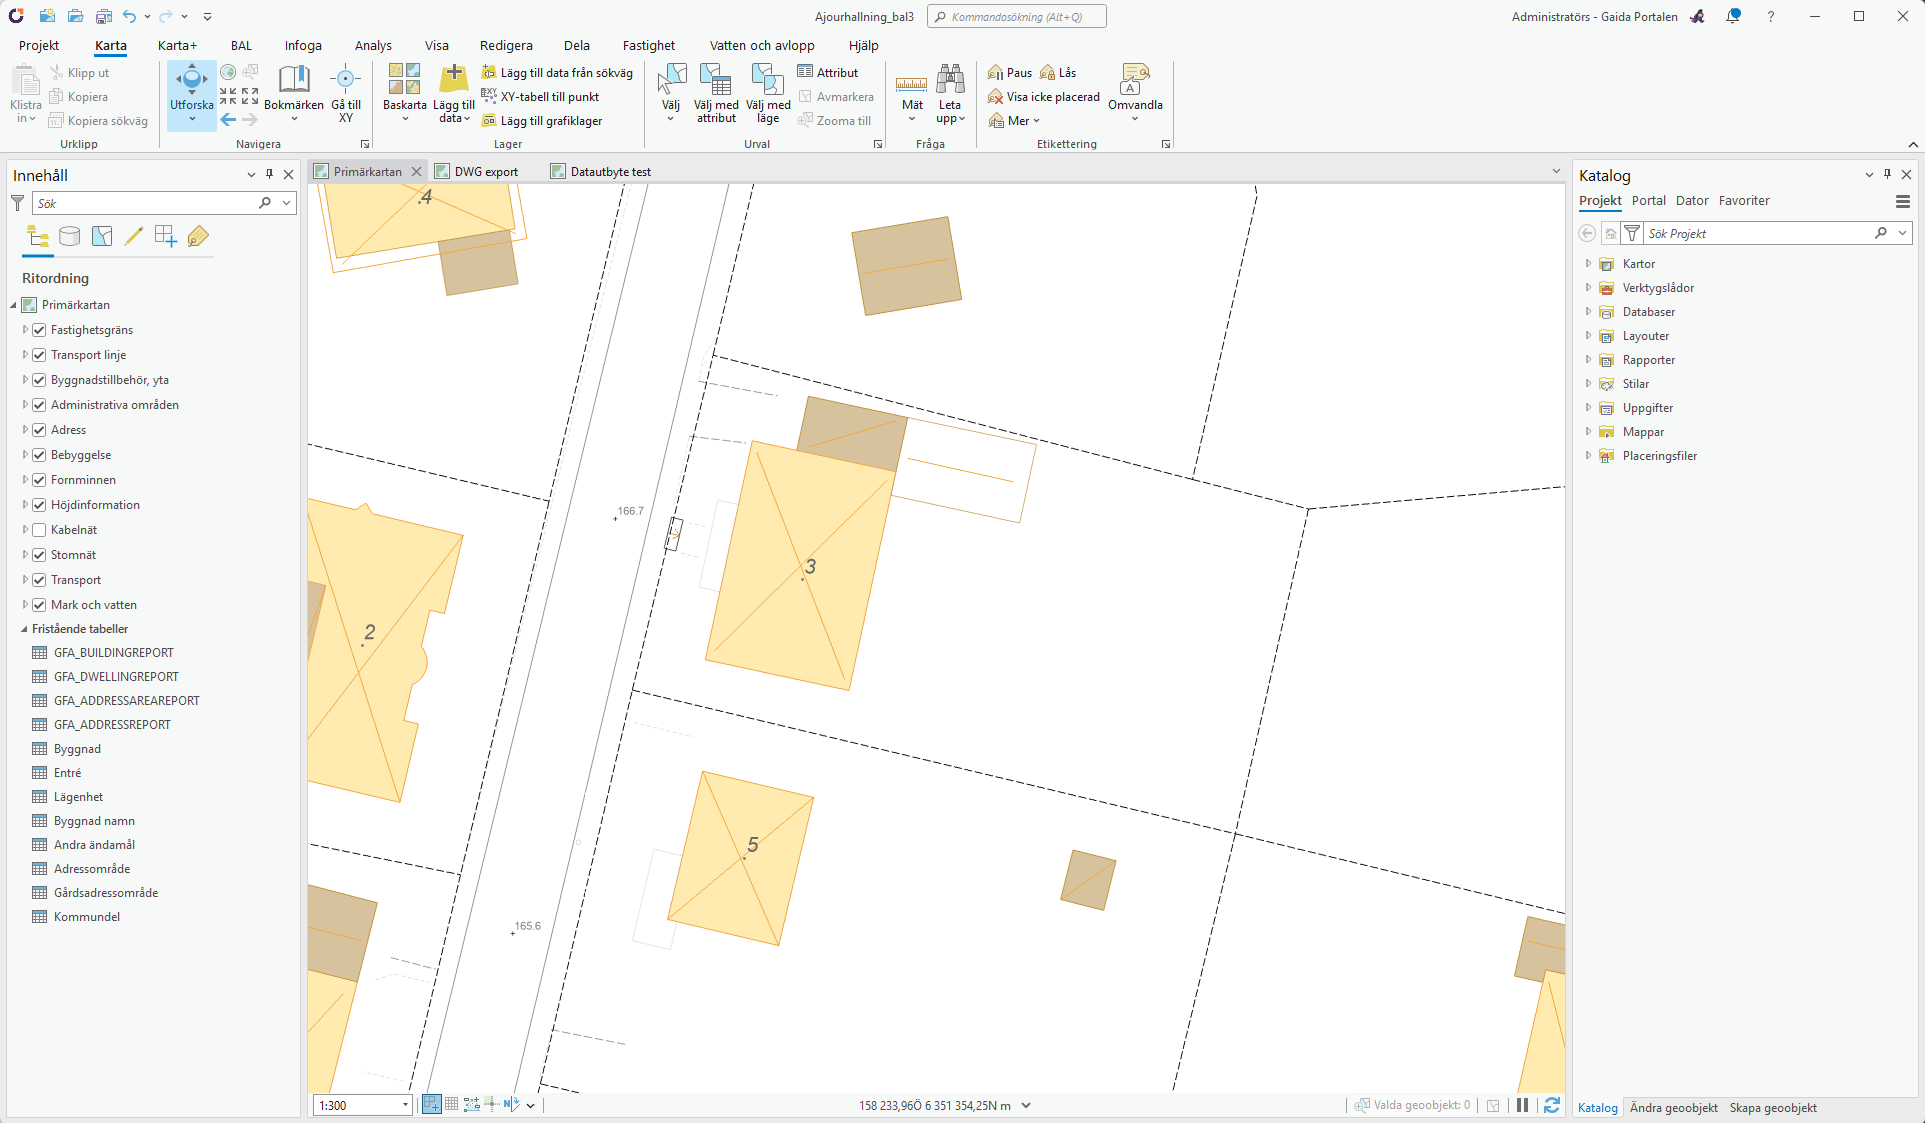The height and width of the screenshot is (1123, 1925).
Task: Open the Bokmärken bookmarks icon
Action: (293, 79)
